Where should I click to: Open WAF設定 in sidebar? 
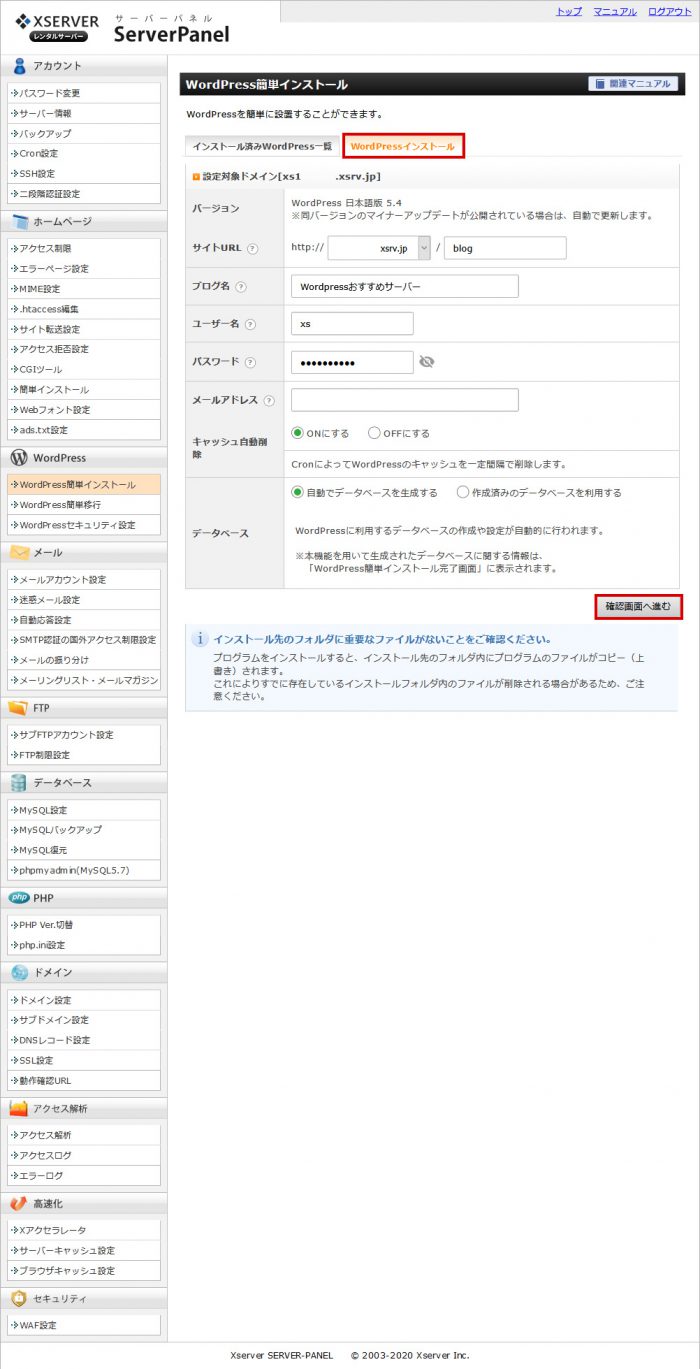coord(84,1325)
